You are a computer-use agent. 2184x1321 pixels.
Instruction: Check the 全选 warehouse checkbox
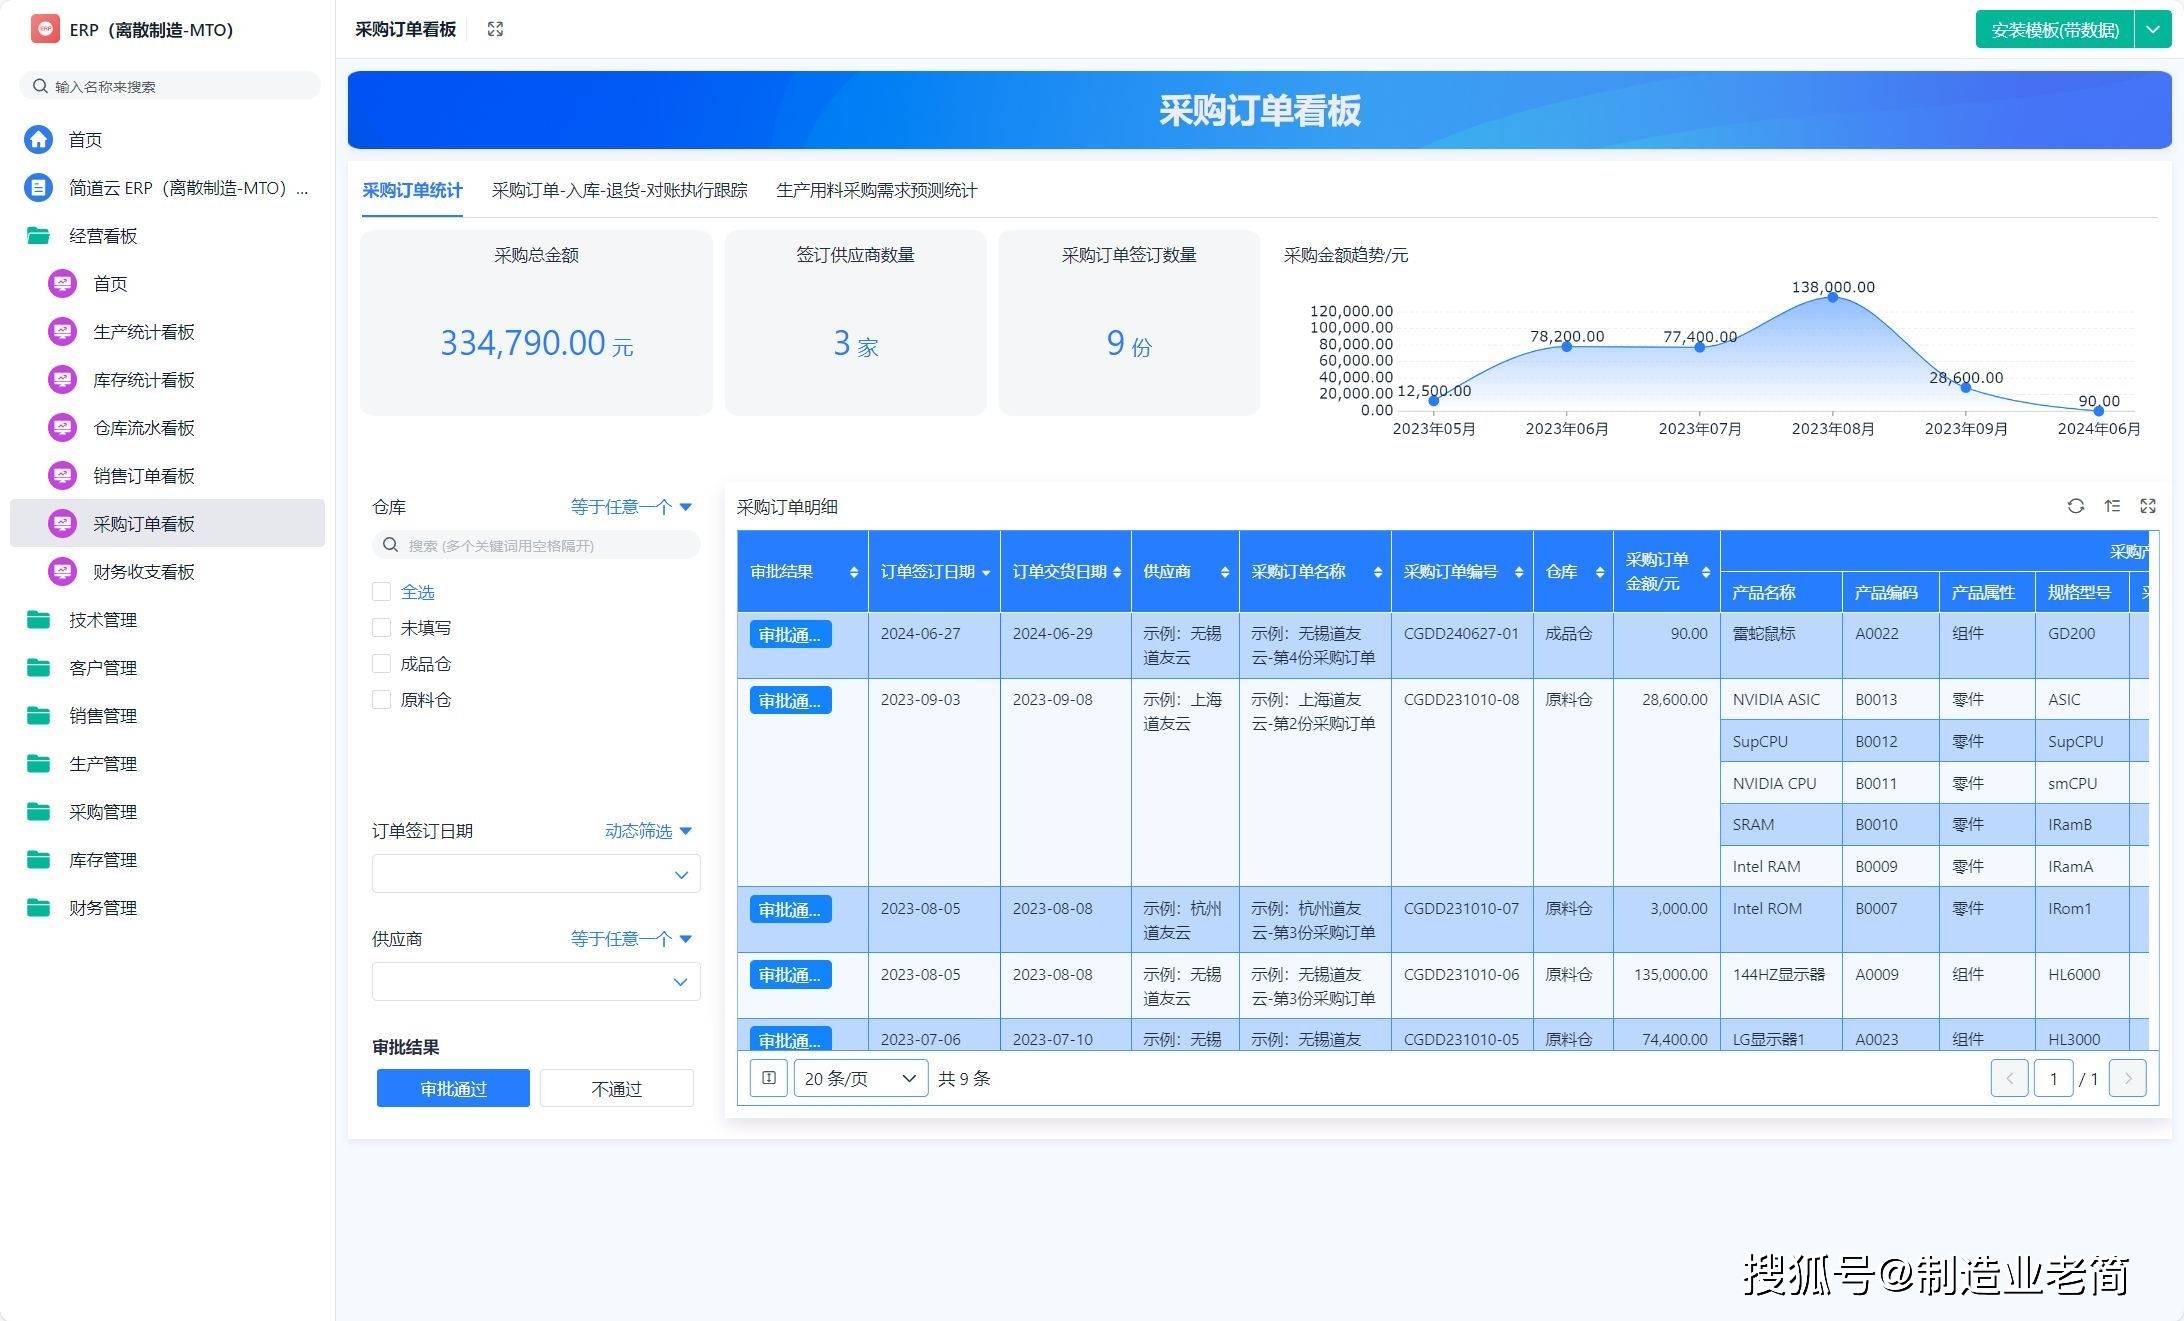(x=381, y=591)
